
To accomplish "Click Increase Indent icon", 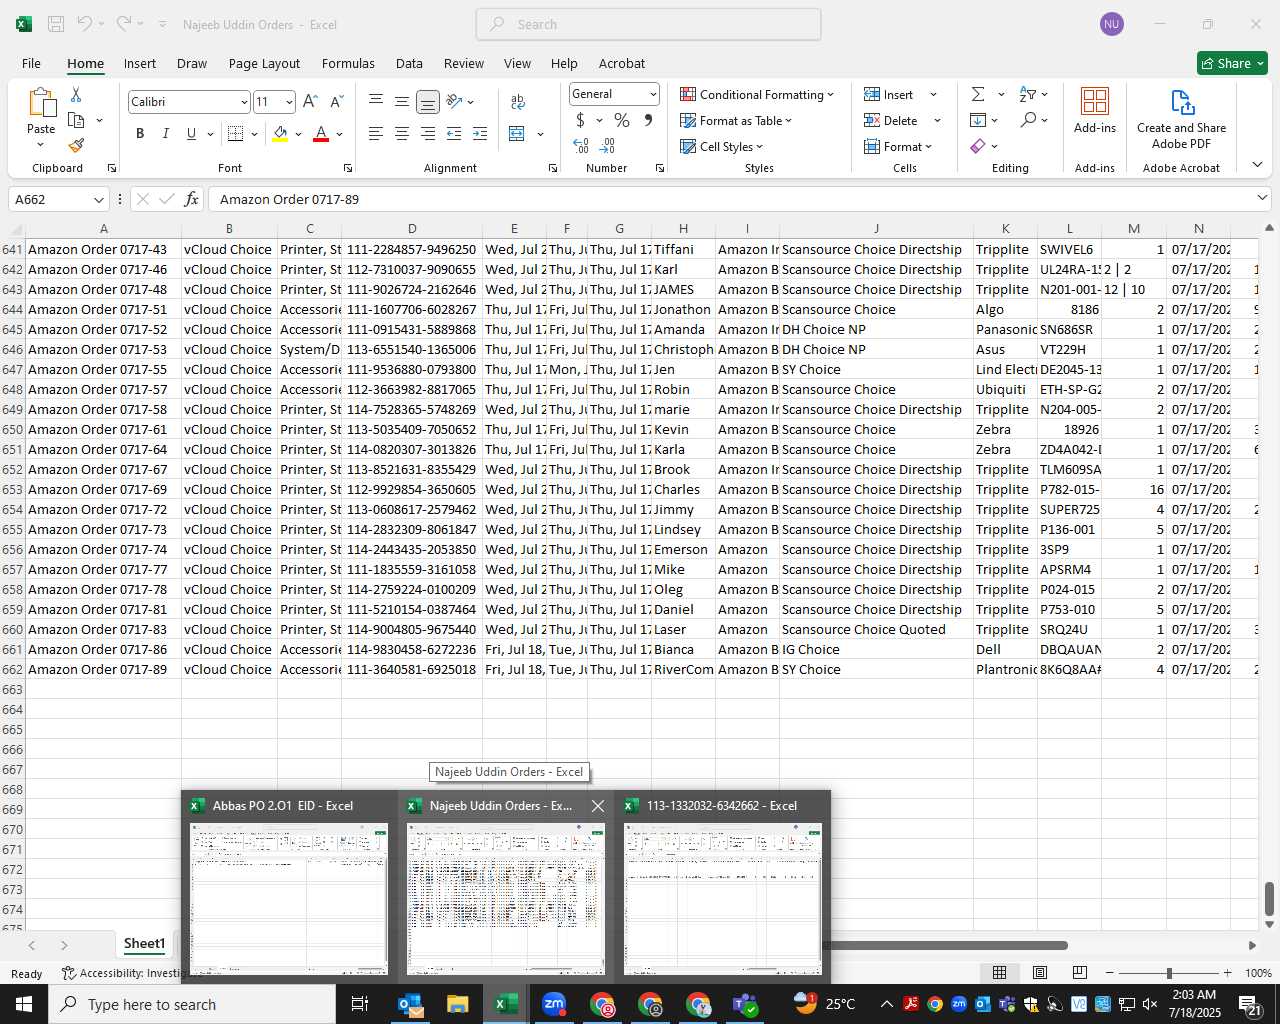I will click(x=480, y=134).
